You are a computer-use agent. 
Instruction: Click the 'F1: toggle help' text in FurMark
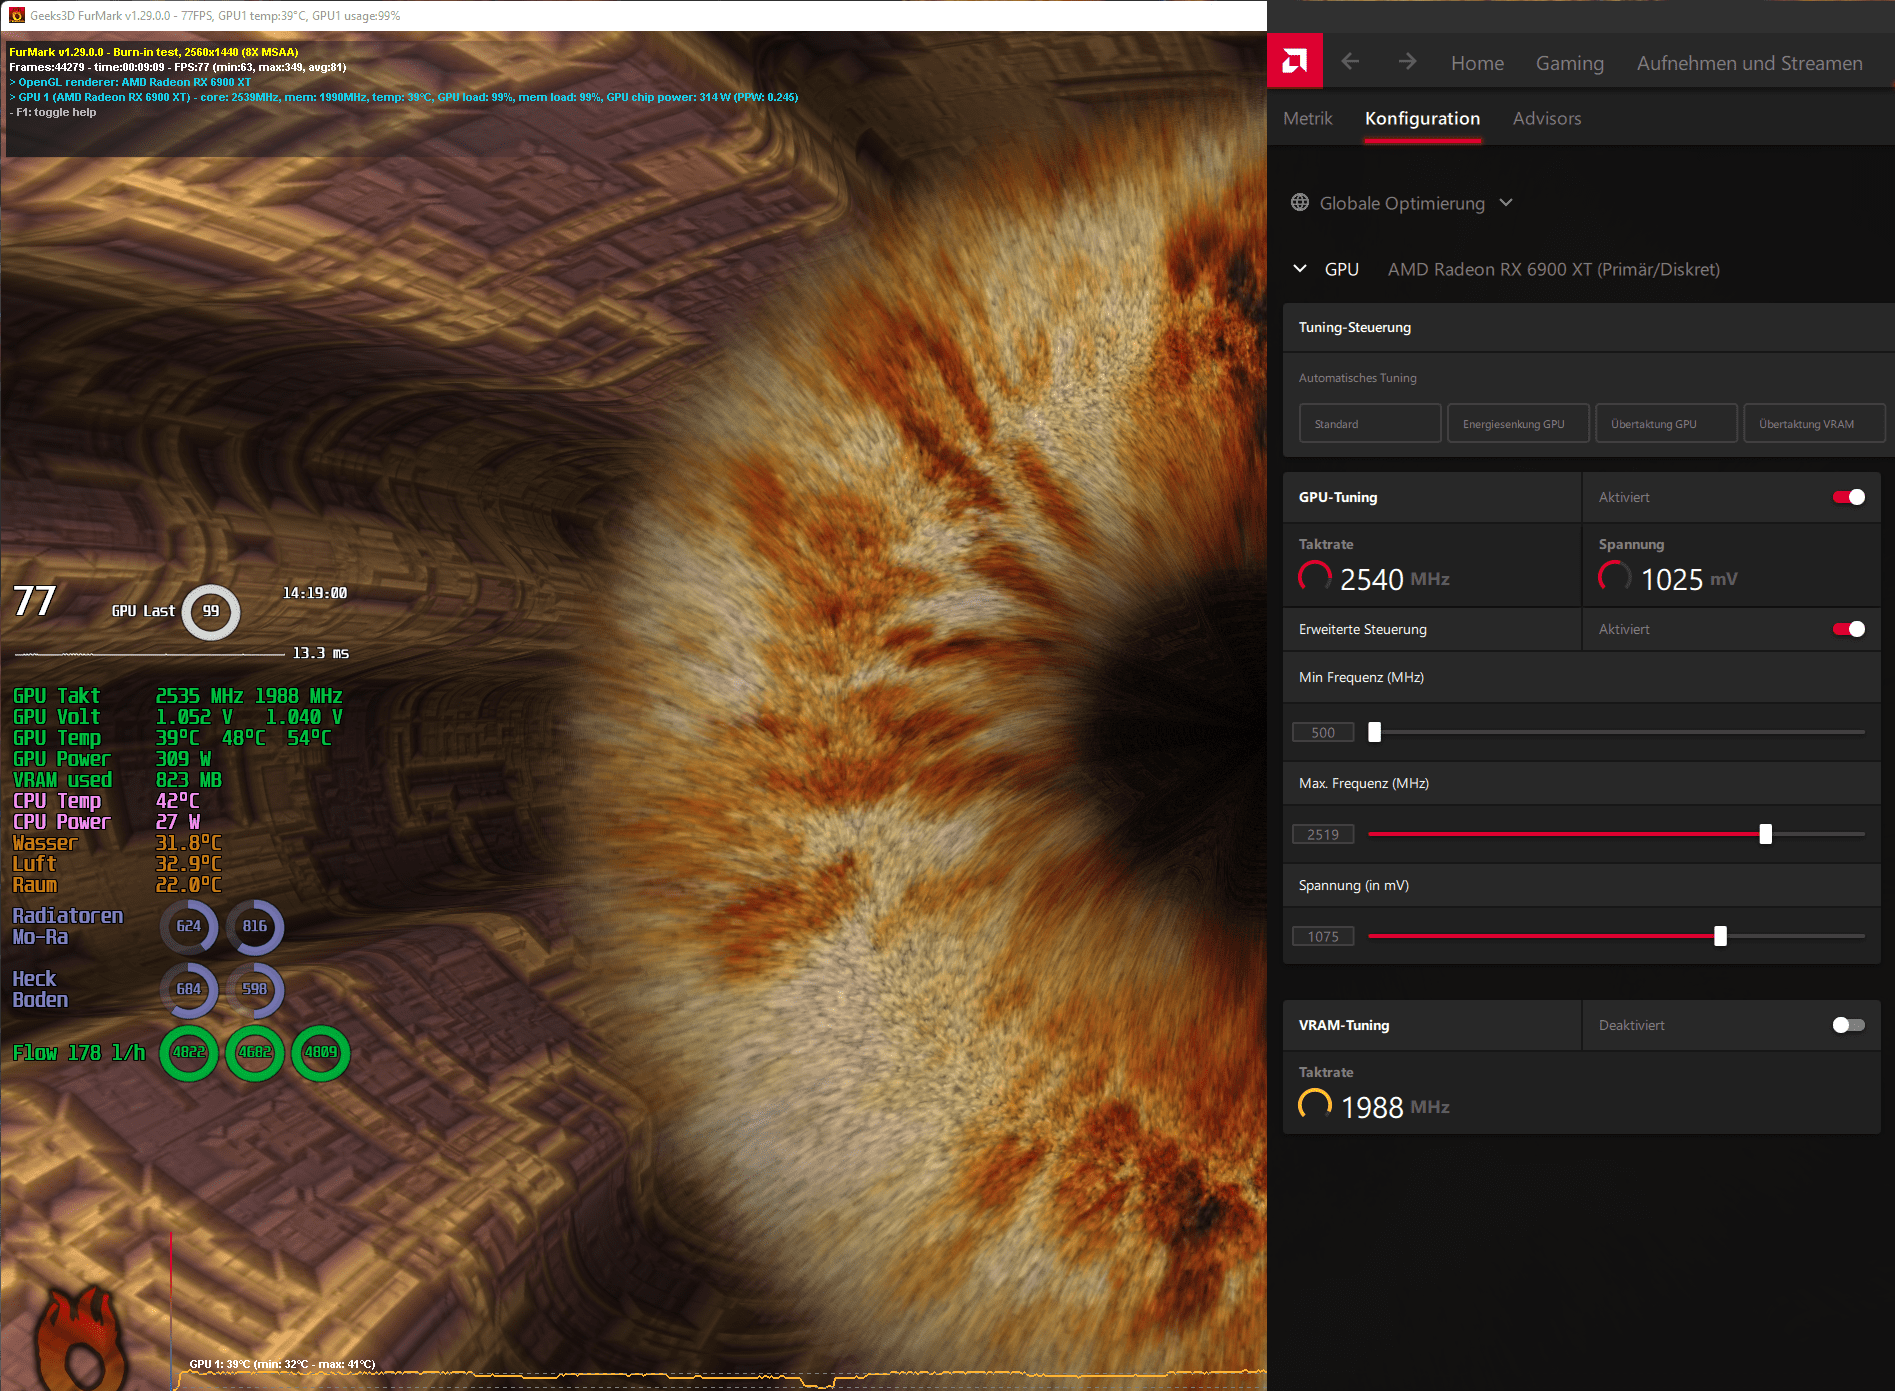pyautogui.click(x=53, y=112)
